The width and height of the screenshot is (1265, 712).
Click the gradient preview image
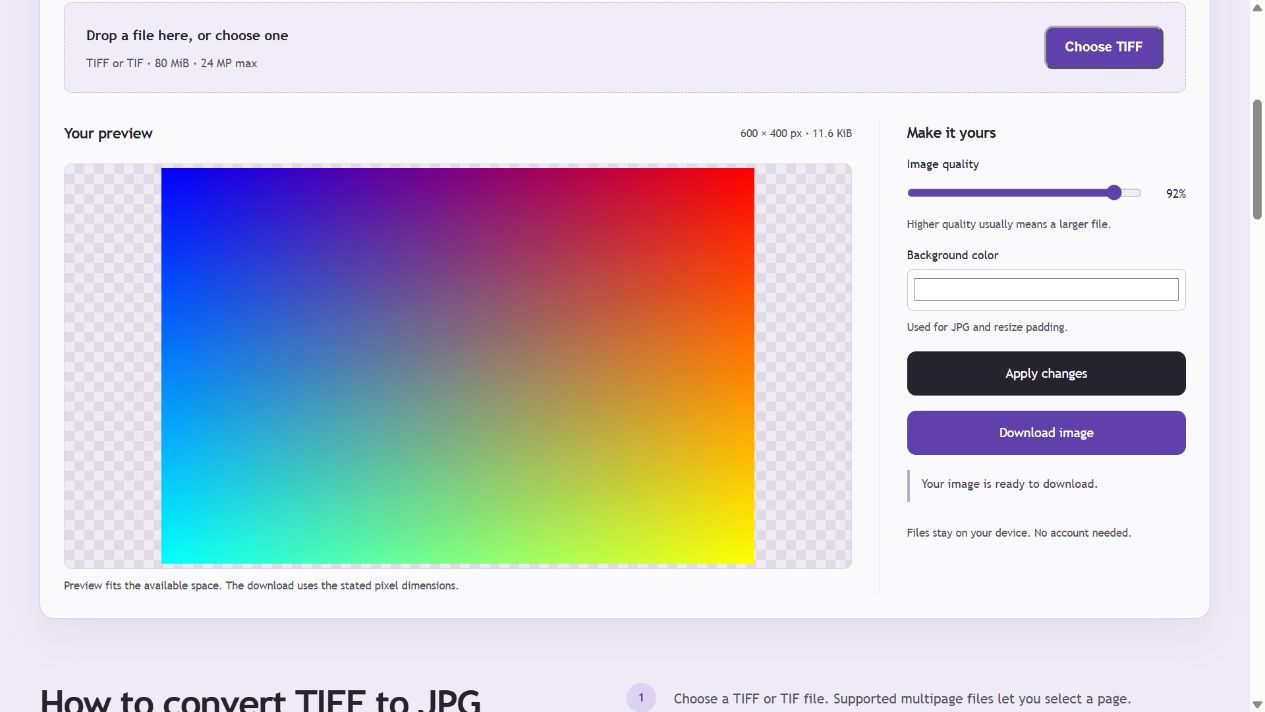click(x=458, y=366)
